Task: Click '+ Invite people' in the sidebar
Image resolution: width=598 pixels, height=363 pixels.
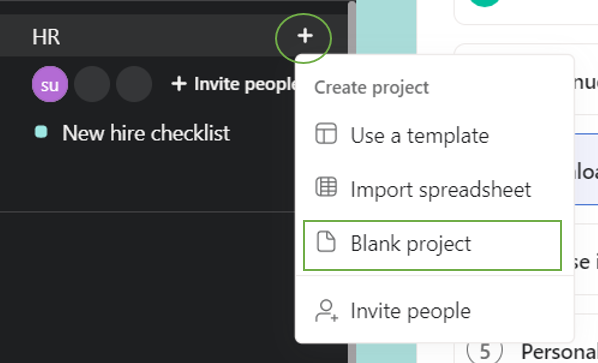Action: [233, 84]
